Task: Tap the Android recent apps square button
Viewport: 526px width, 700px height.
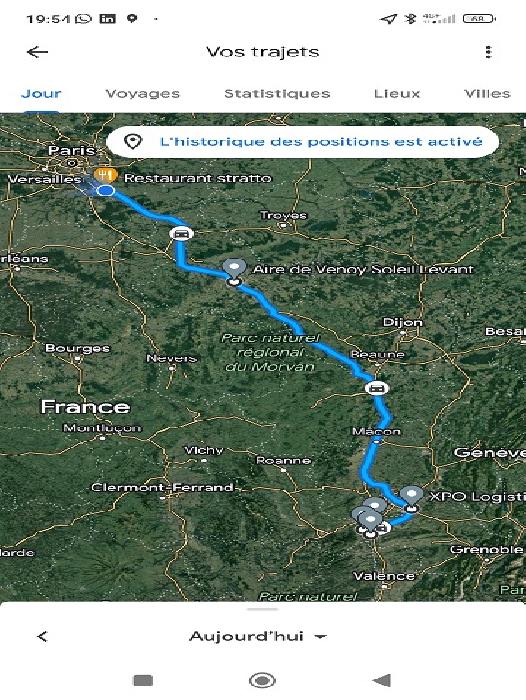Action: point(143,681)
